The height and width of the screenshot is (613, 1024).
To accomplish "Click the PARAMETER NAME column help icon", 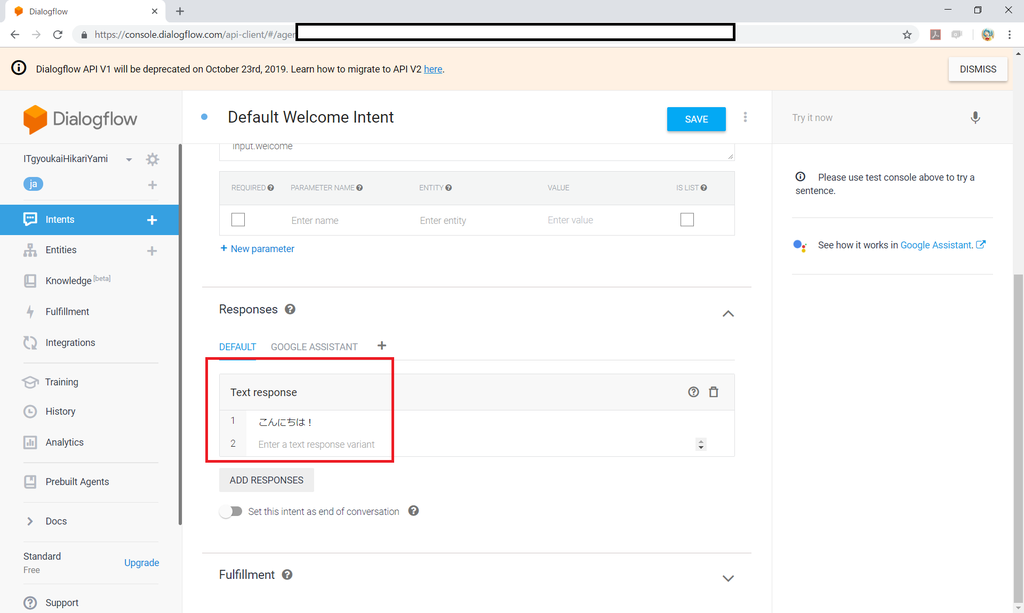I will click(360, 188).
